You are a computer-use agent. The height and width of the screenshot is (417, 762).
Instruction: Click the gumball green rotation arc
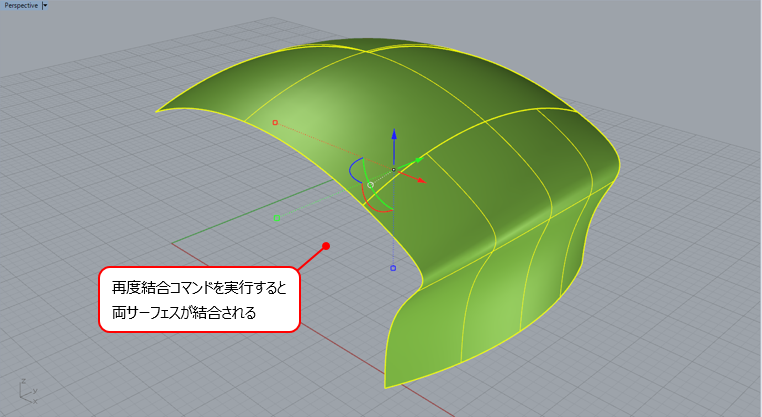375,187
